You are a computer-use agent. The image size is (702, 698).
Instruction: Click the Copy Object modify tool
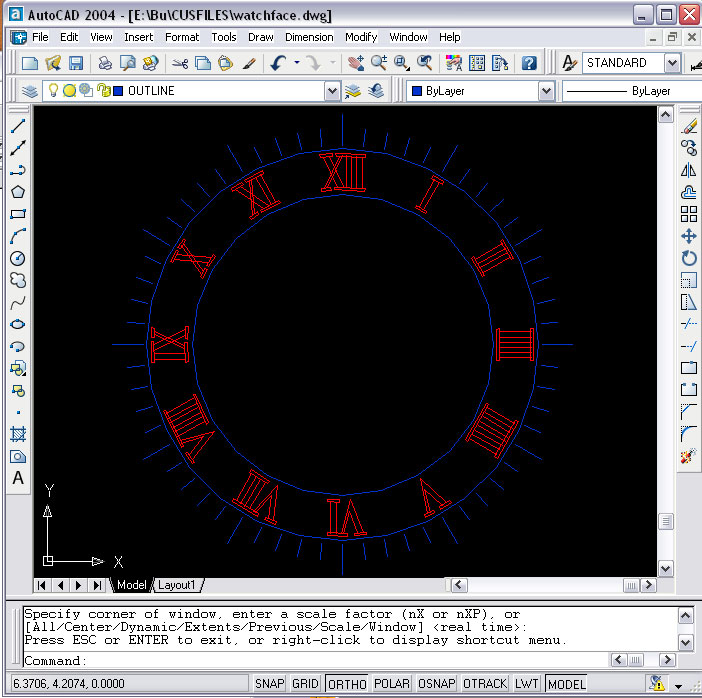689,148
